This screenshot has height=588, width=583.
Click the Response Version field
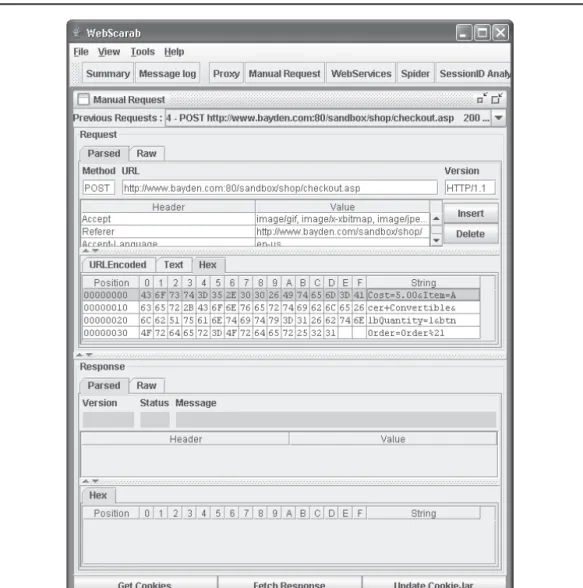click(x=108, y=420)
